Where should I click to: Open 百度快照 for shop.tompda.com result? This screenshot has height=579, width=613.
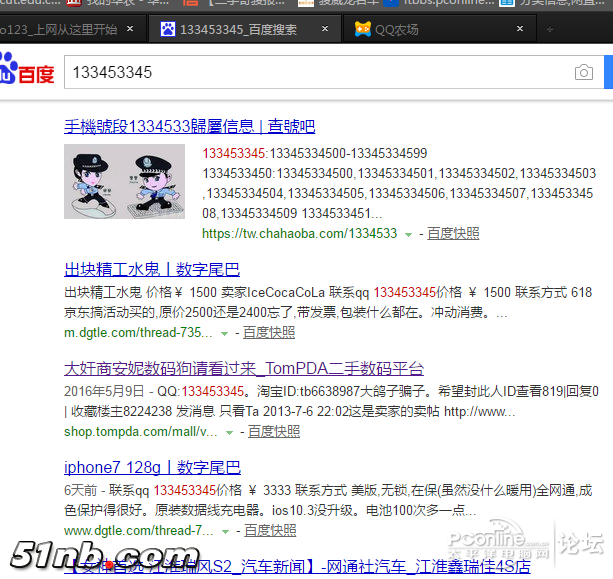pyautogui.click(x=274, y=431)
